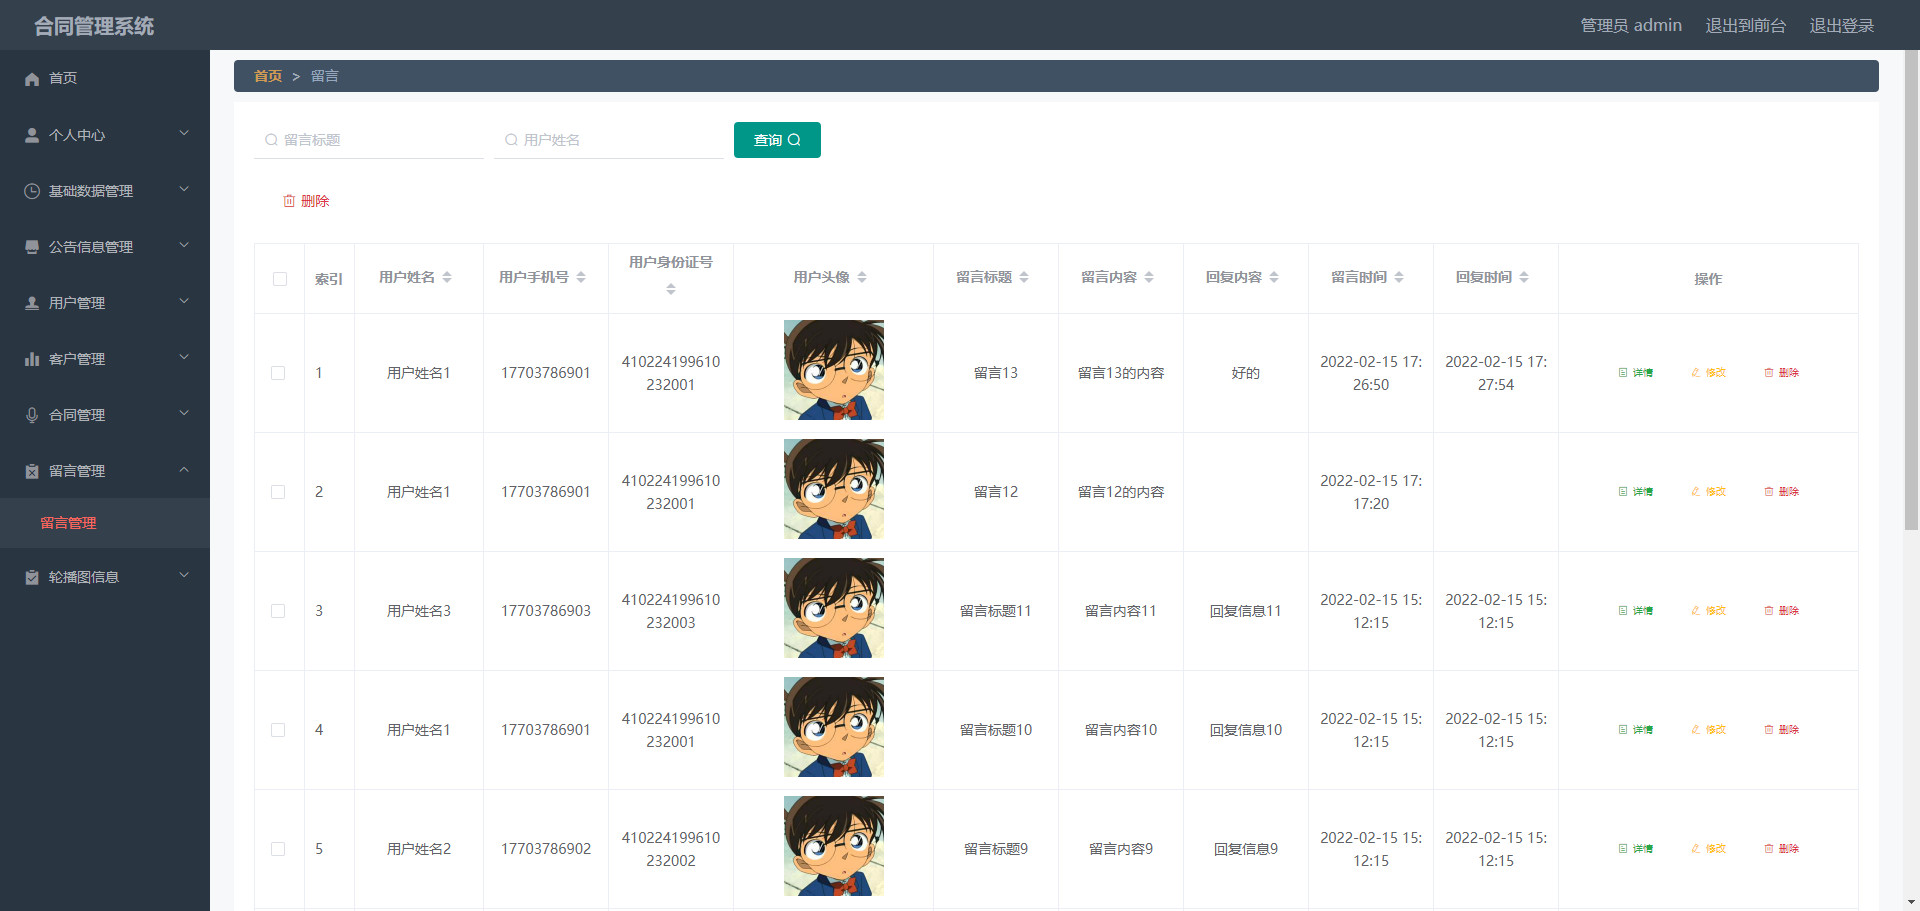1920x911 pixels.
Task: Check the checkbox for row 2 留言12
Action: [278, 492]
